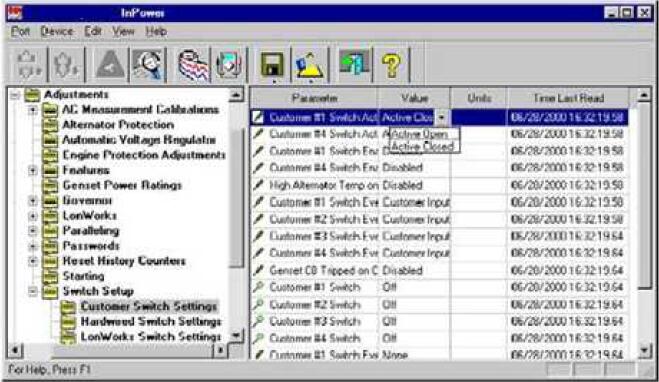Expand the Reset History Counters node

point(33,261)
